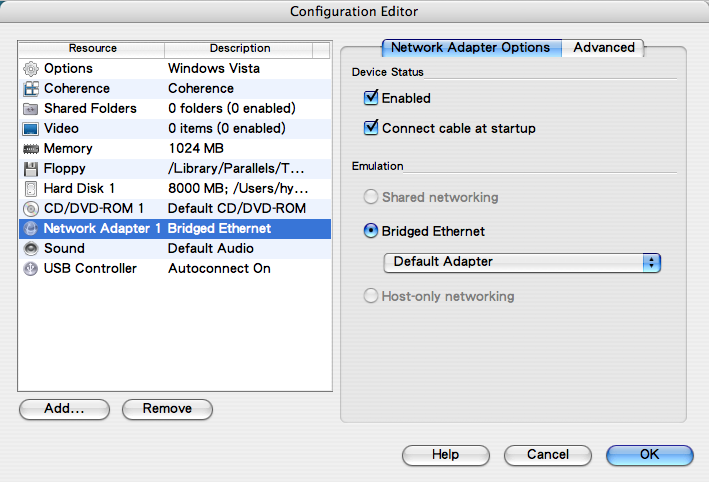Select the Options gear icon
The height and width of the screenshot is (482, 709).
point(31,69)
